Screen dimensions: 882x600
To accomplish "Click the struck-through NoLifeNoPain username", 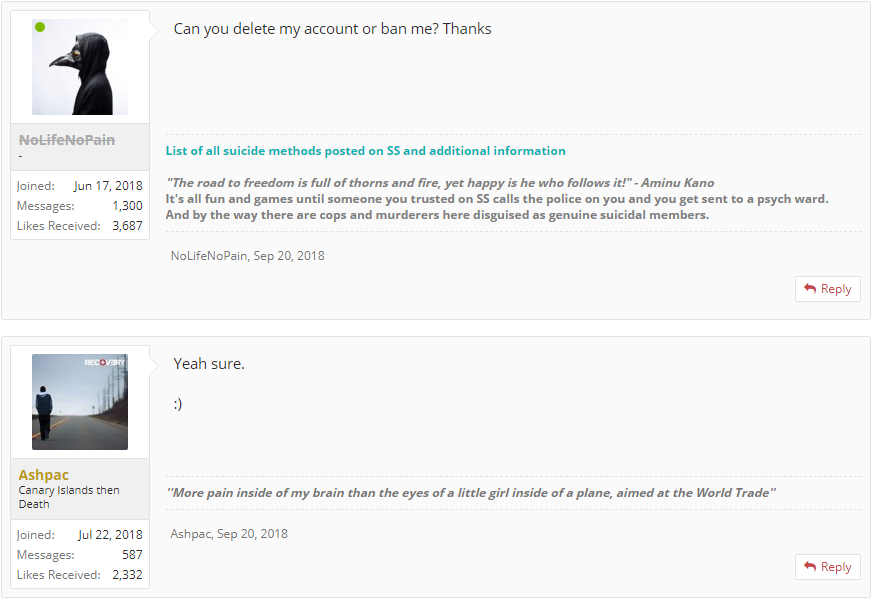I will click(67, 140).
